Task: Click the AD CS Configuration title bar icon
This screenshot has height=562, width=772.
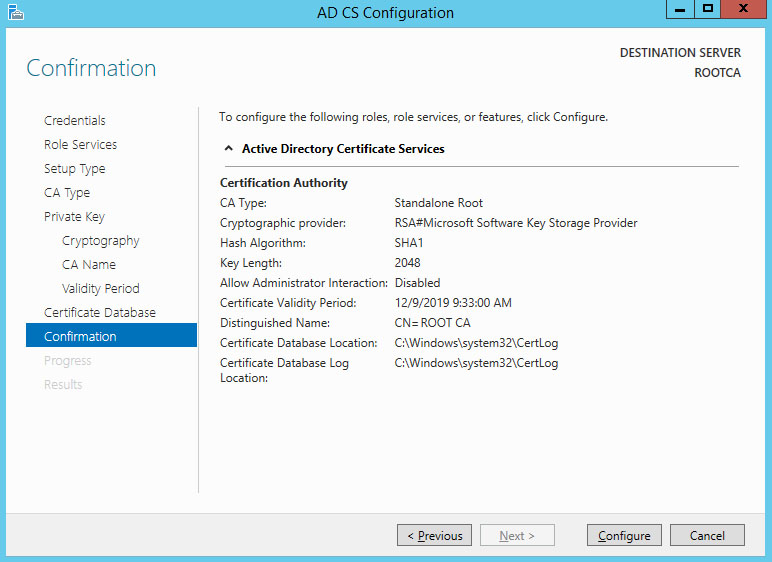Action: [x=16, y=12]
